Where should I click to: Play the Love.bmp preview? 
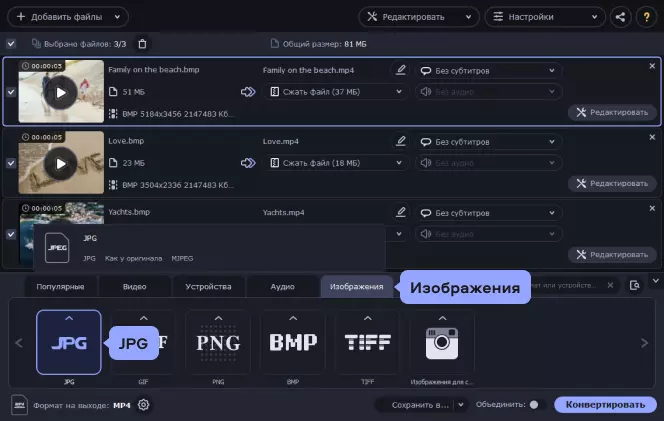(61, 163)
